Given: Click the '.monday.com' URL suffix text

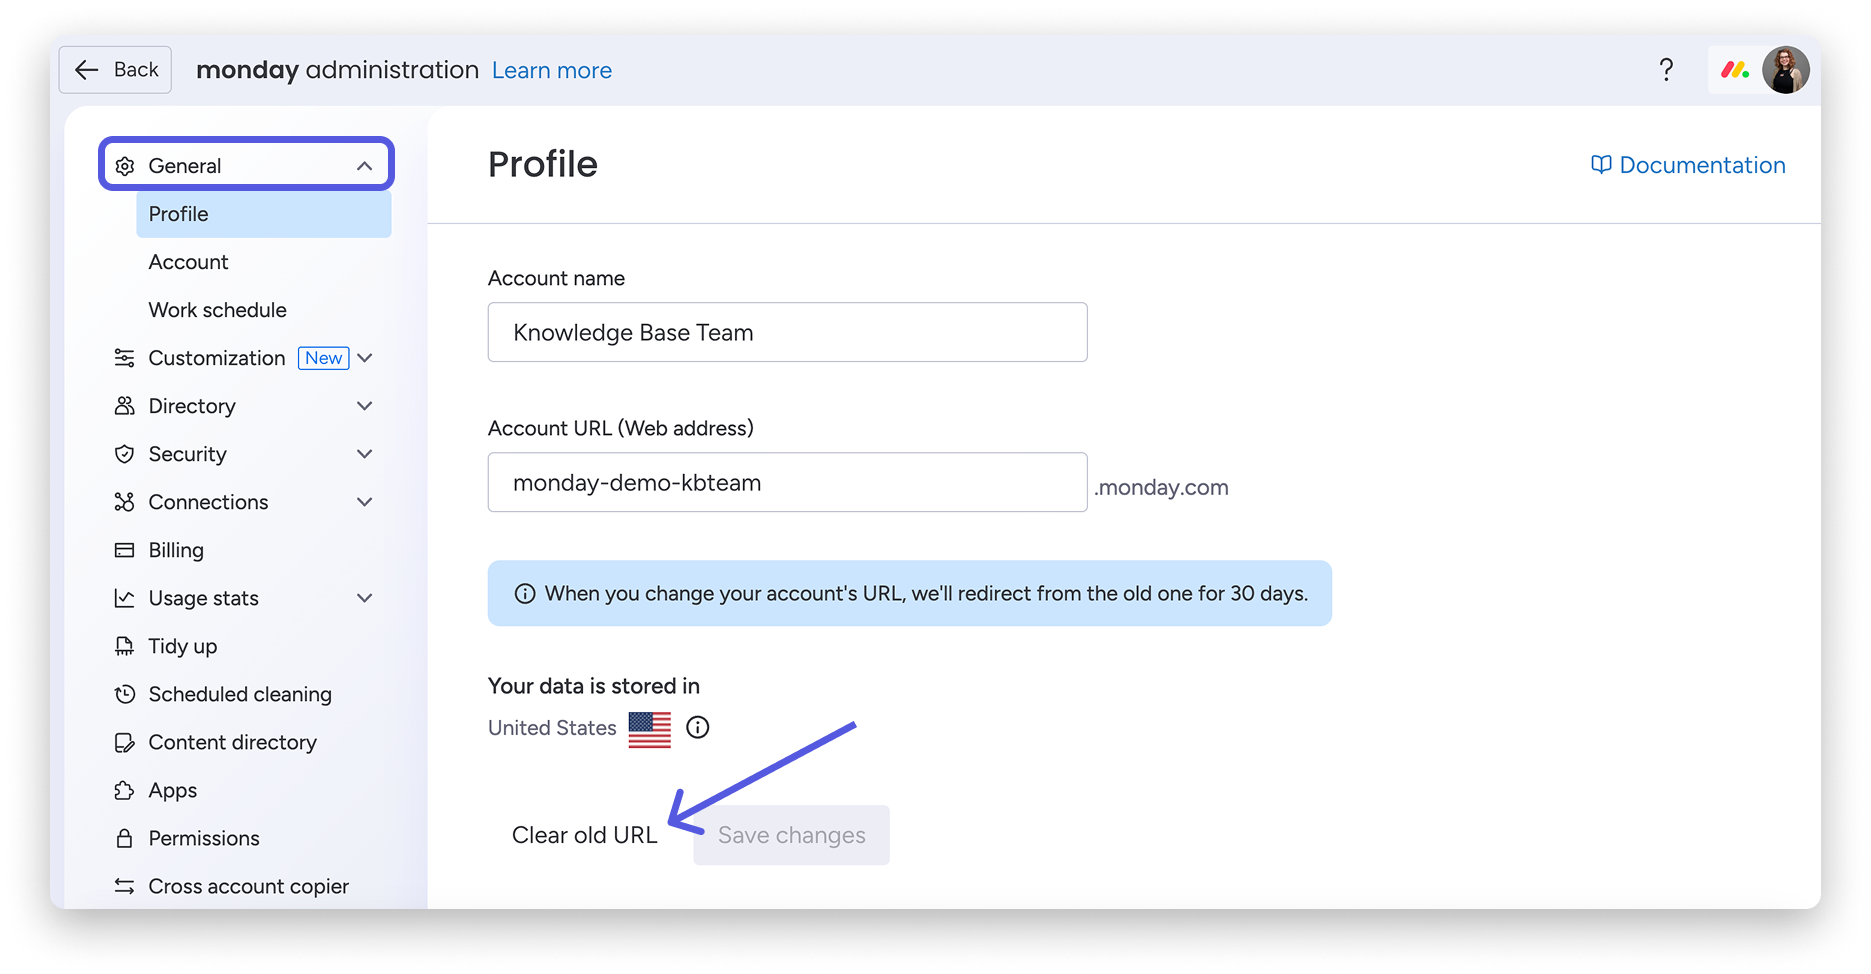Looking at the screenshot, I should (1161, 487).
